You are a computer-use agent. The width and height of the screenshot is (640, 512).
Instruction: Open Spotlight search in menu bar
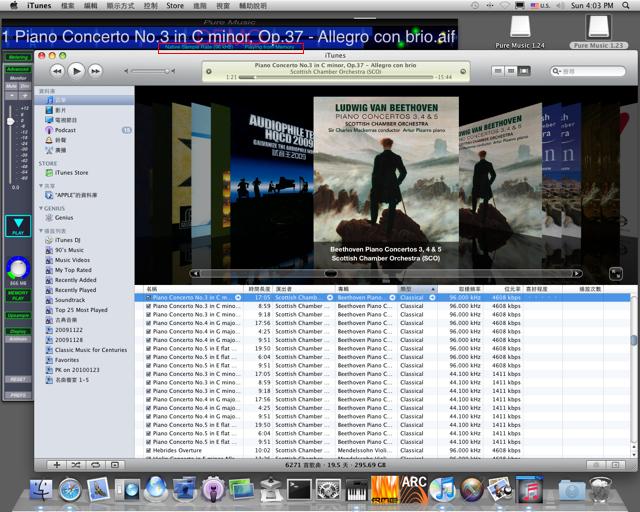(625, 5)
